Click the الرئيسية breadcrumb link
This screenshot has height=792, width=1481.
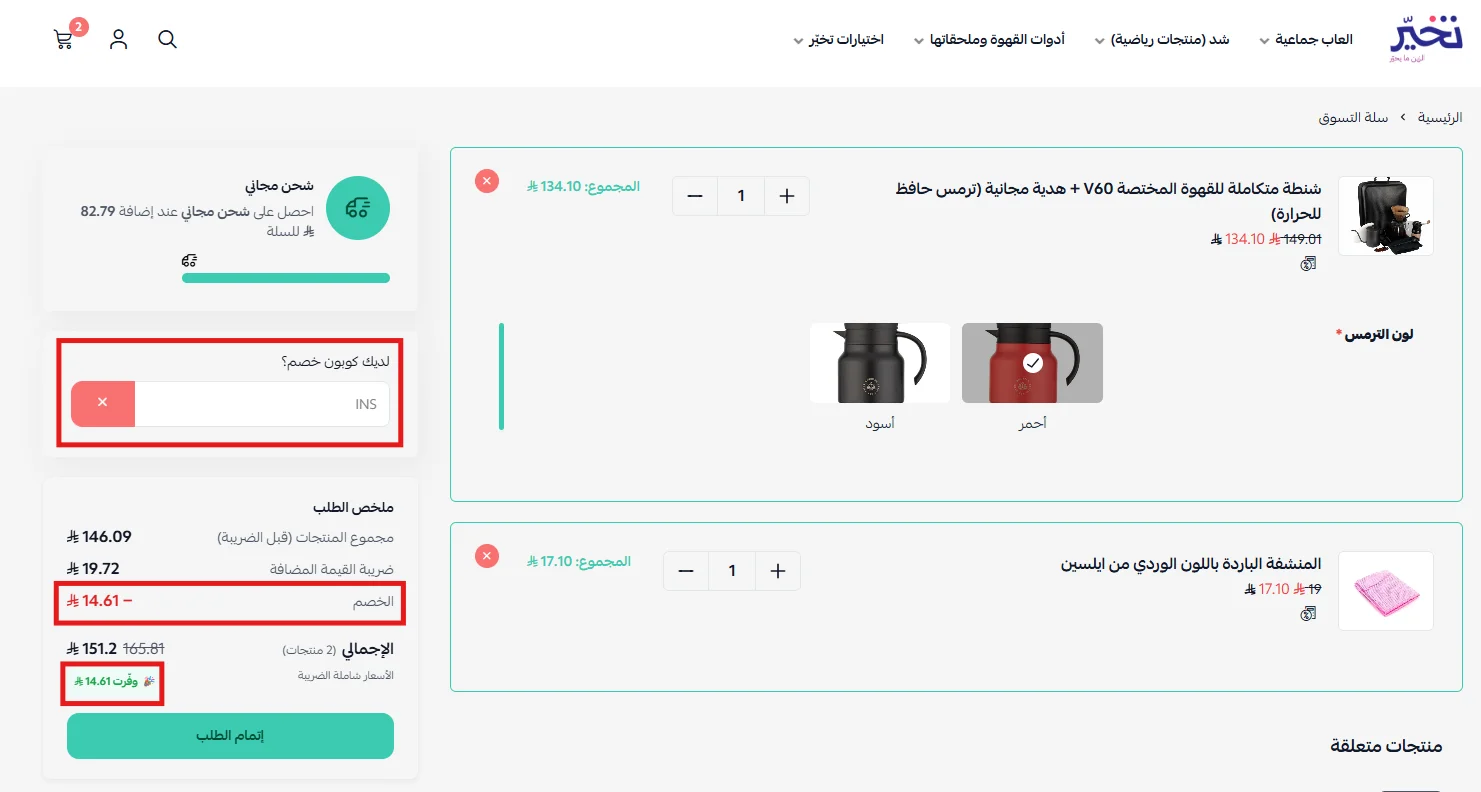tap(1441, 117)
